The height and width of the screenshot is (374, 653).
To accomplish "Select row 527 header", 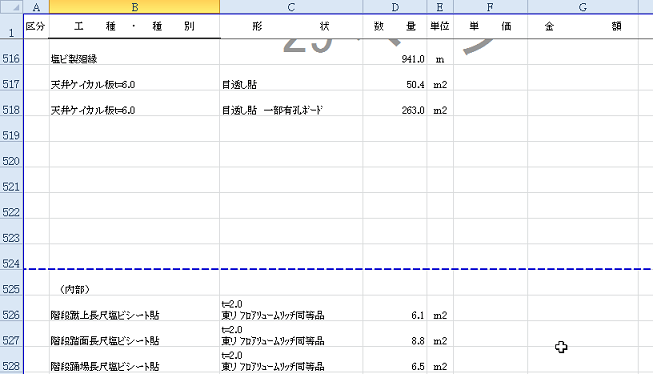I will pyautogui.click(x=11, y=334).
